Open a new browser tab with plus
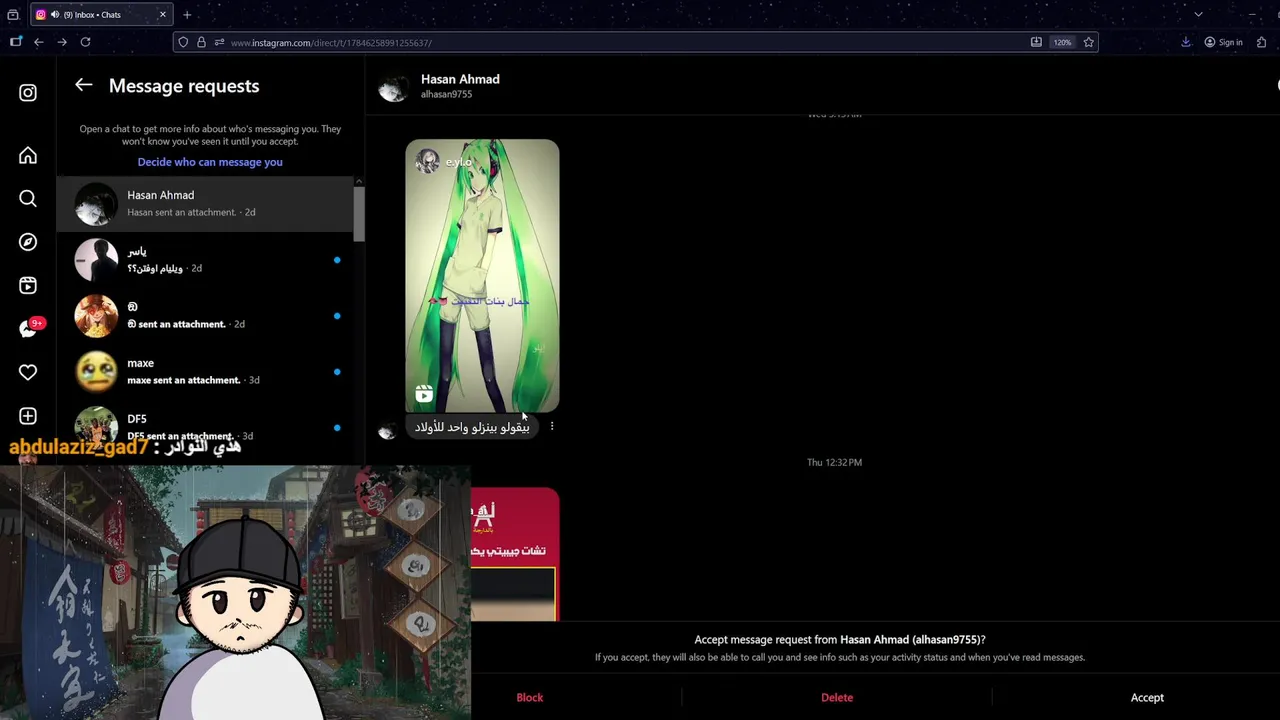 (187, 15)
